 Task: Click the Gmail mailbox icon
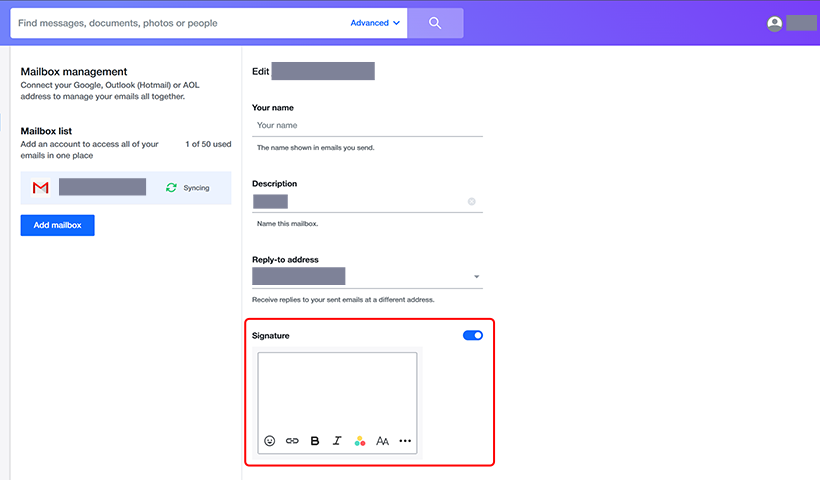click(40, 187)
